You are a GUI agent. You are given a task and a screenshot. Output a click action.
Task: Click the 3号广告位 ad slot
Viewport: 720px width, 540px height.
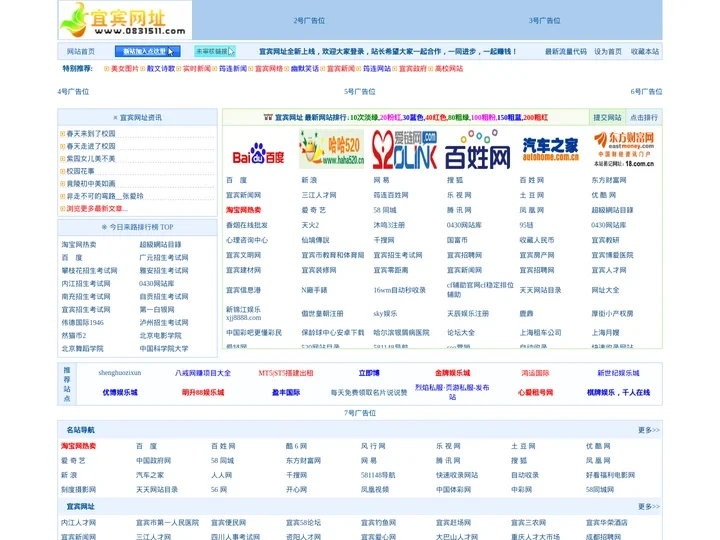[x=544, y=21]
